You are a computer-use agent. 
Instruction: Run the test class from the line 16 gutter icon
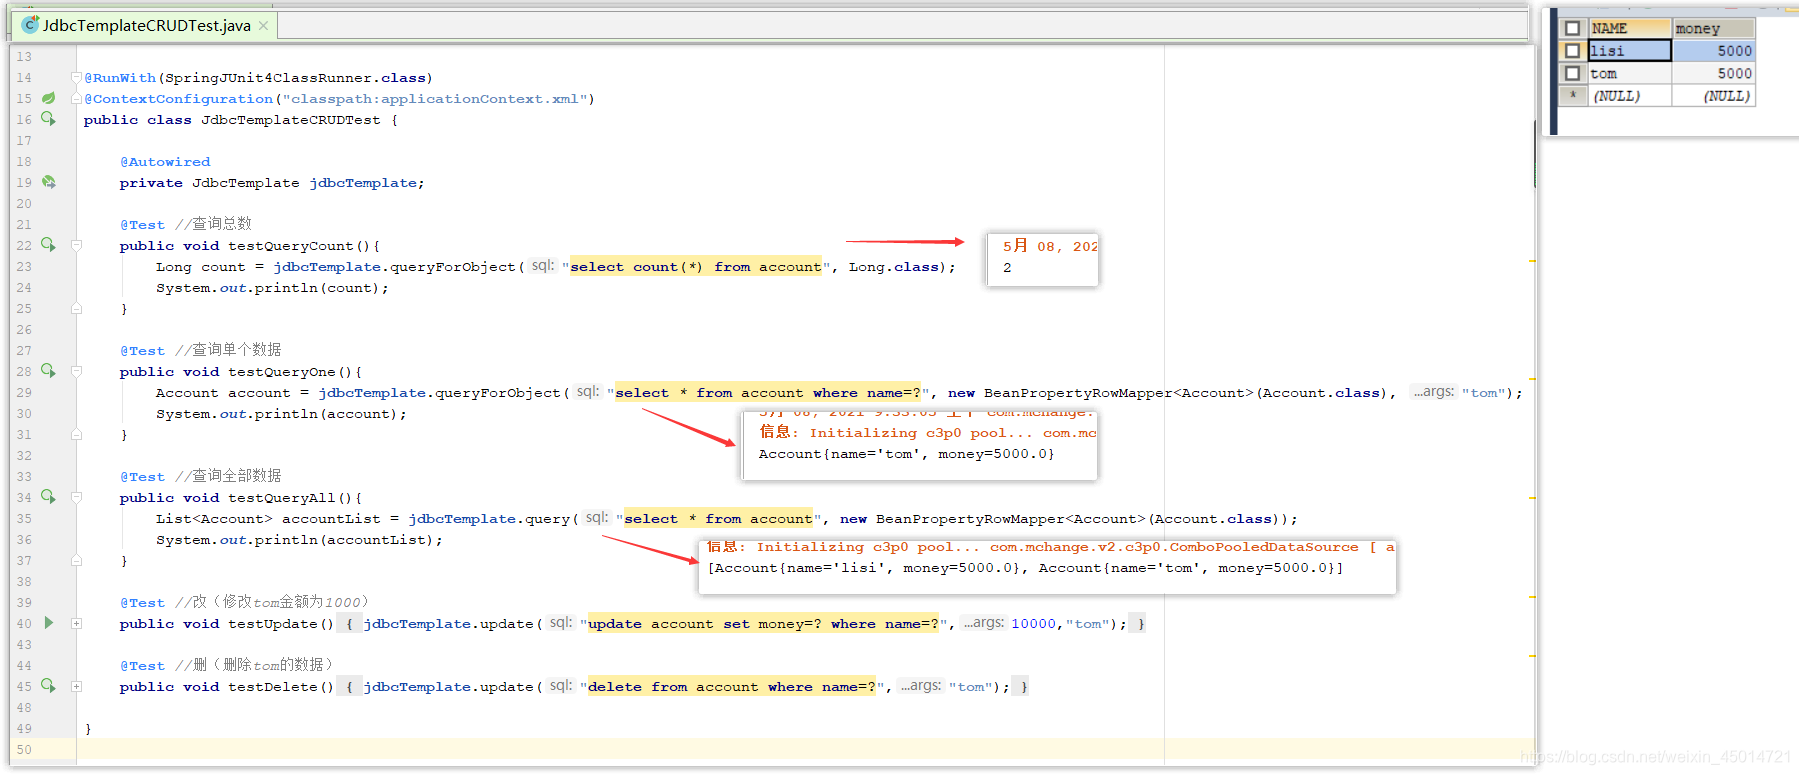coord(48,119)
